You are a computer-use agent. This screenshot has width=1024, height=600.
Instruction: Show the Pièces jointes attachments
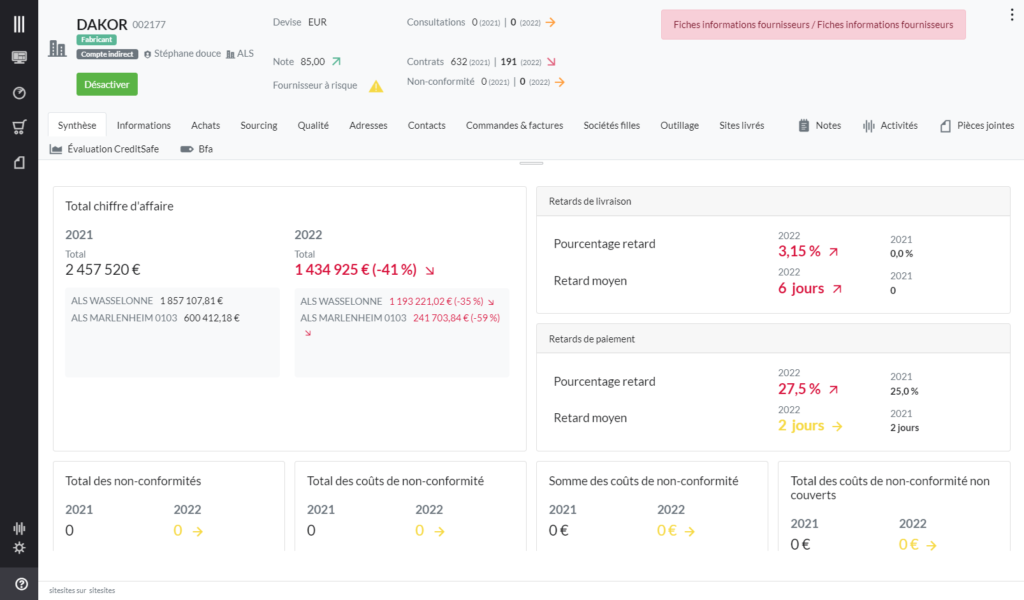(976, 126)
